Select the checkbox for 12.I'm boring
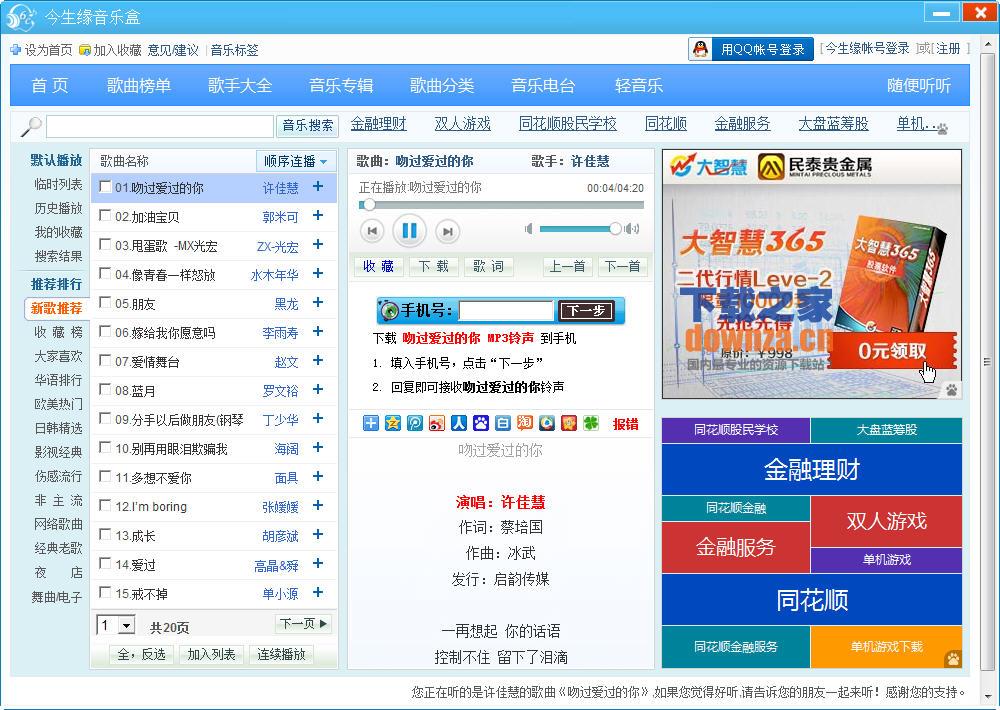Viewport: 1000px width, 710px height. (x=105, y=505)
